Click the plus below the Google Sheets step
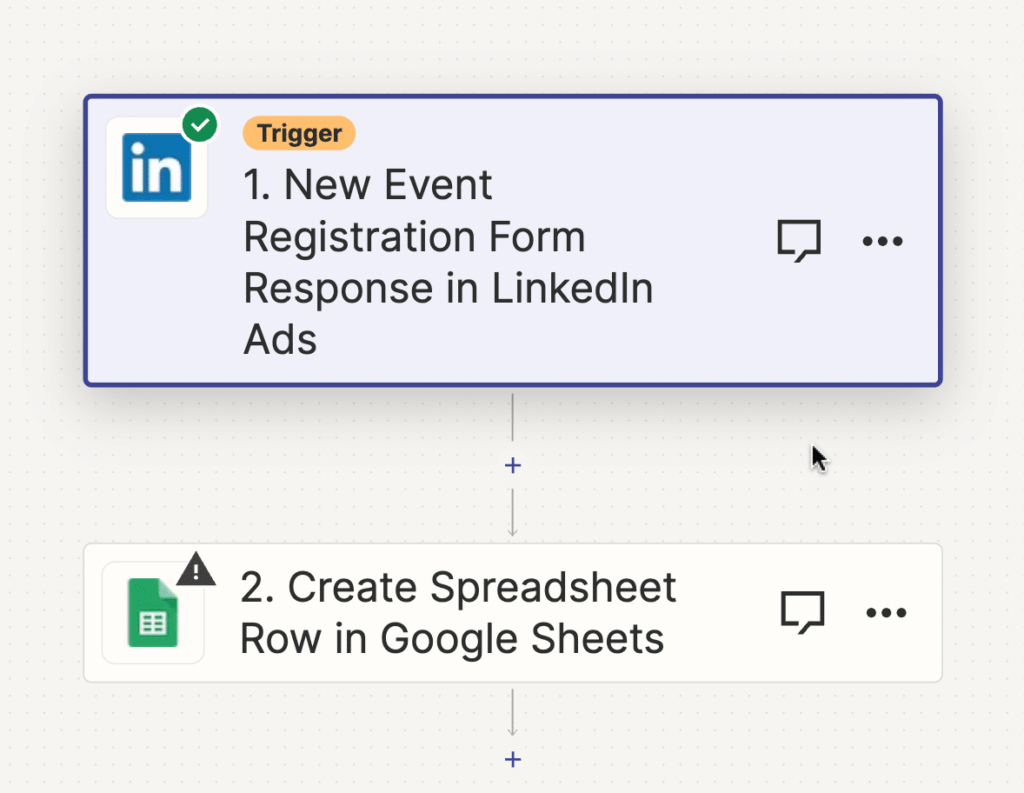Screen dimensions: 1024x793 (512, 760)
